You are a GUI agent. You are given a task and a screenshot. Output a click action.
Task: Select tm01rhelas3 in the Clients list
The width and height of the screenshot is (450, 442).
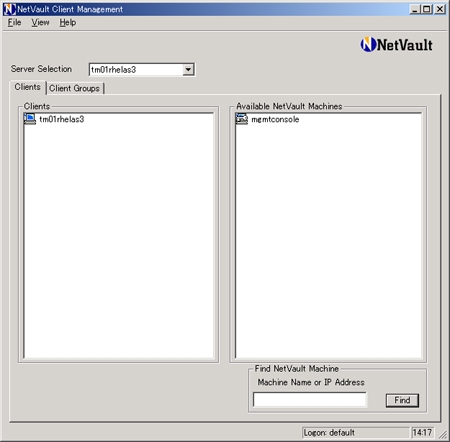[x=62, y=119]
